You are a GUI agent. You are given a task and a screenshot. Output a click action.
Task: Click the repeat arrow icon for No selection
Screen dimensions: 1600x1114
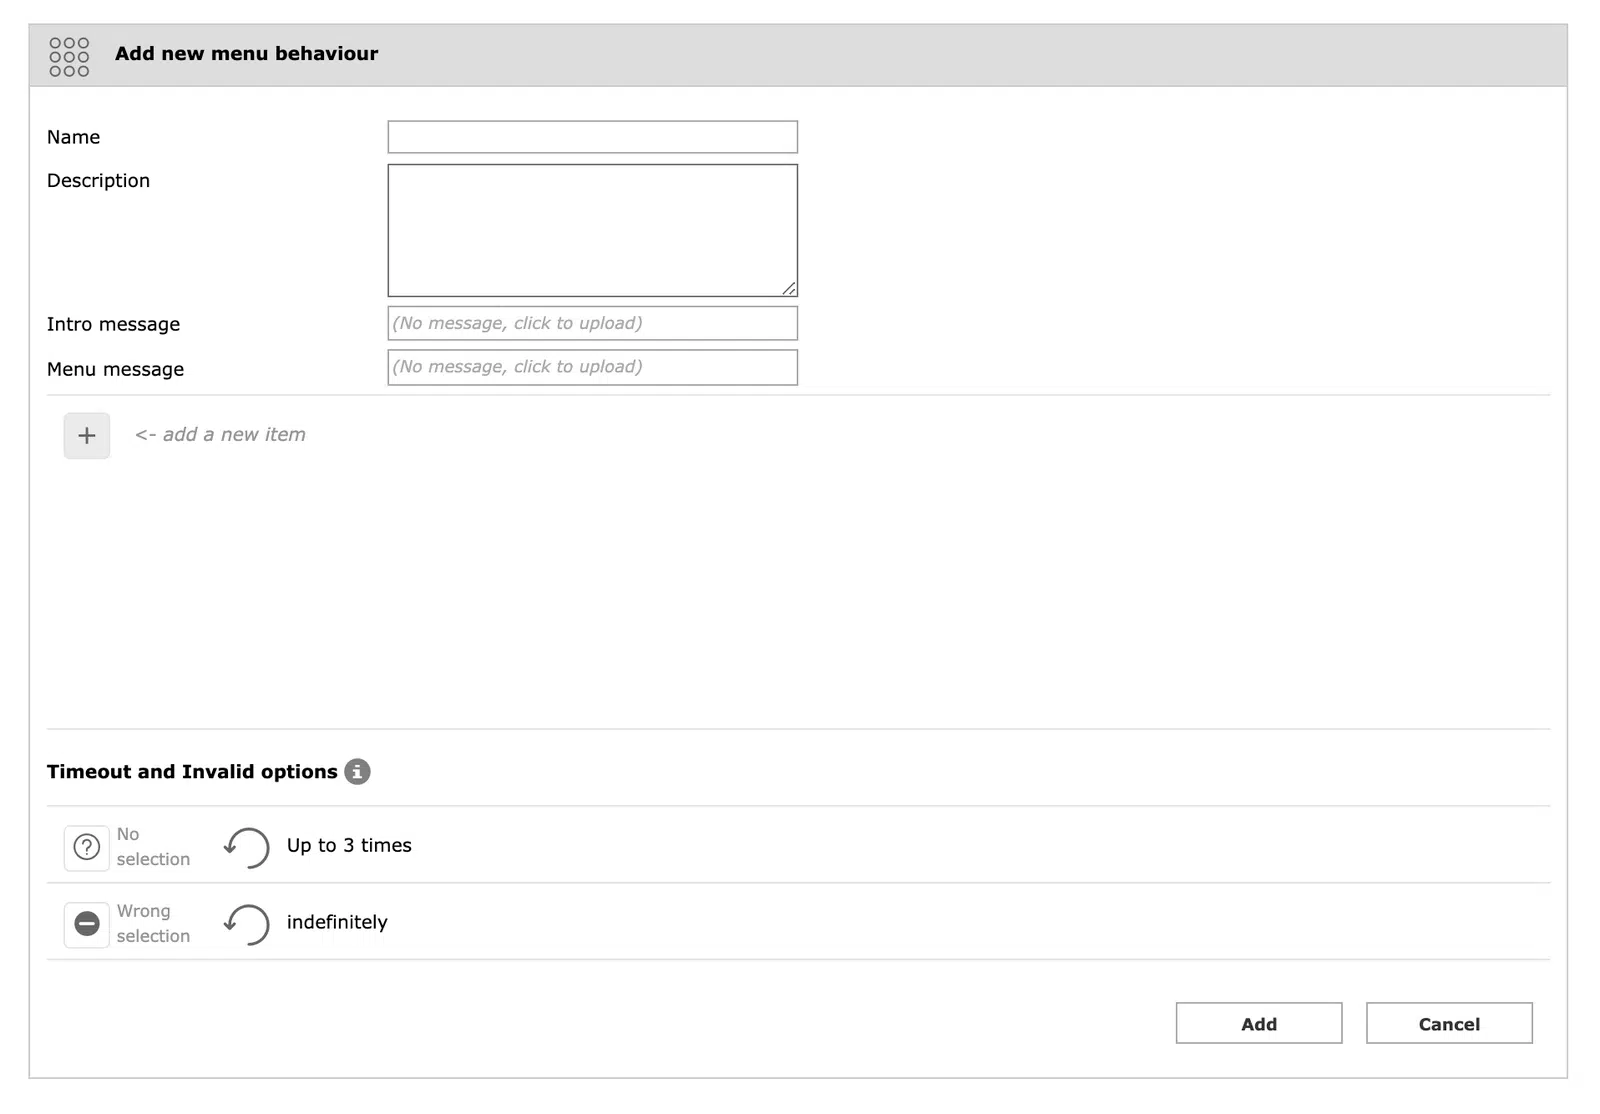pyautogui.click(x=247, y=847)
